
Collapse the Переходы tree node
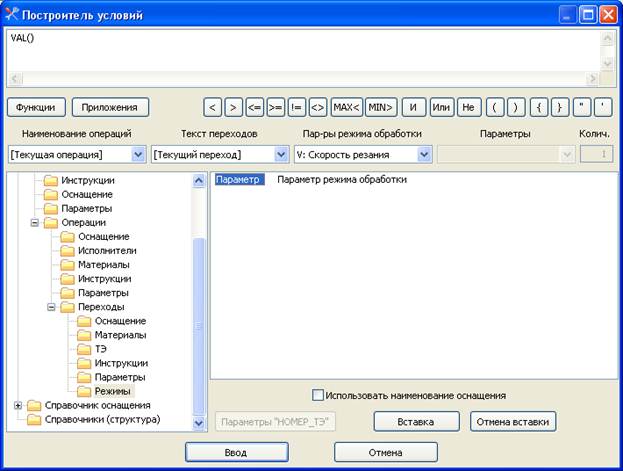51,307
